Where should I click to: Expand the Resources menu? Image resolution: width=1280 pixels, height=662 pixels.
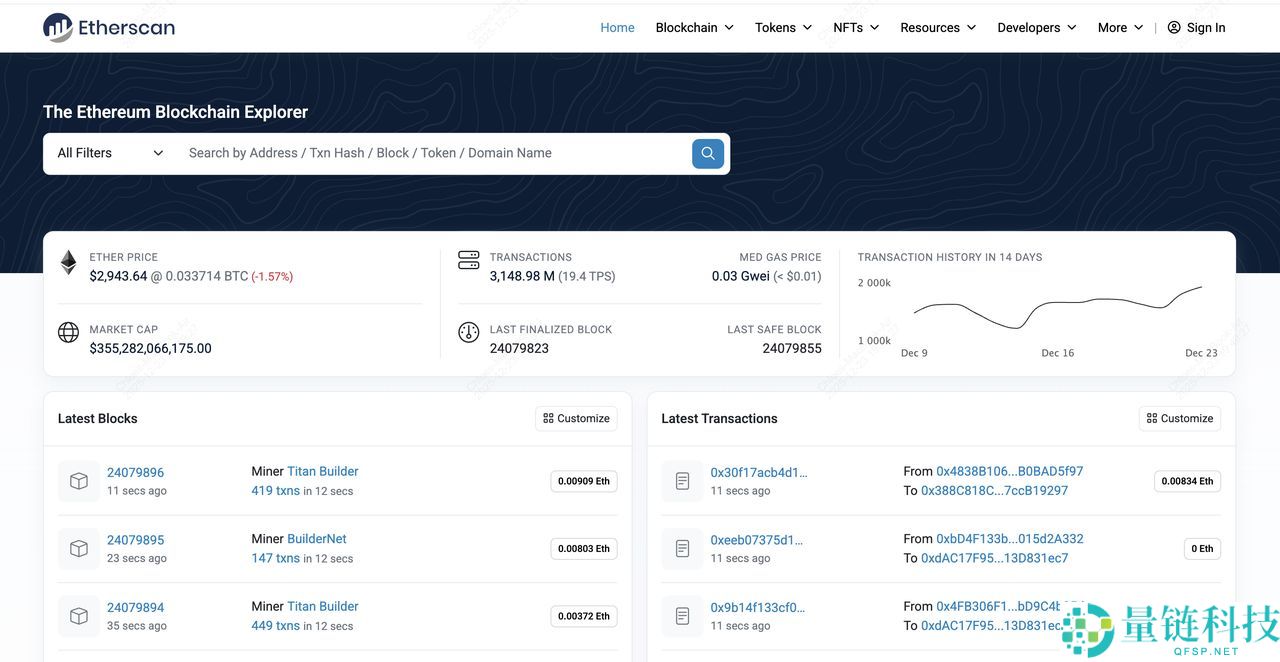pos(938,28)
